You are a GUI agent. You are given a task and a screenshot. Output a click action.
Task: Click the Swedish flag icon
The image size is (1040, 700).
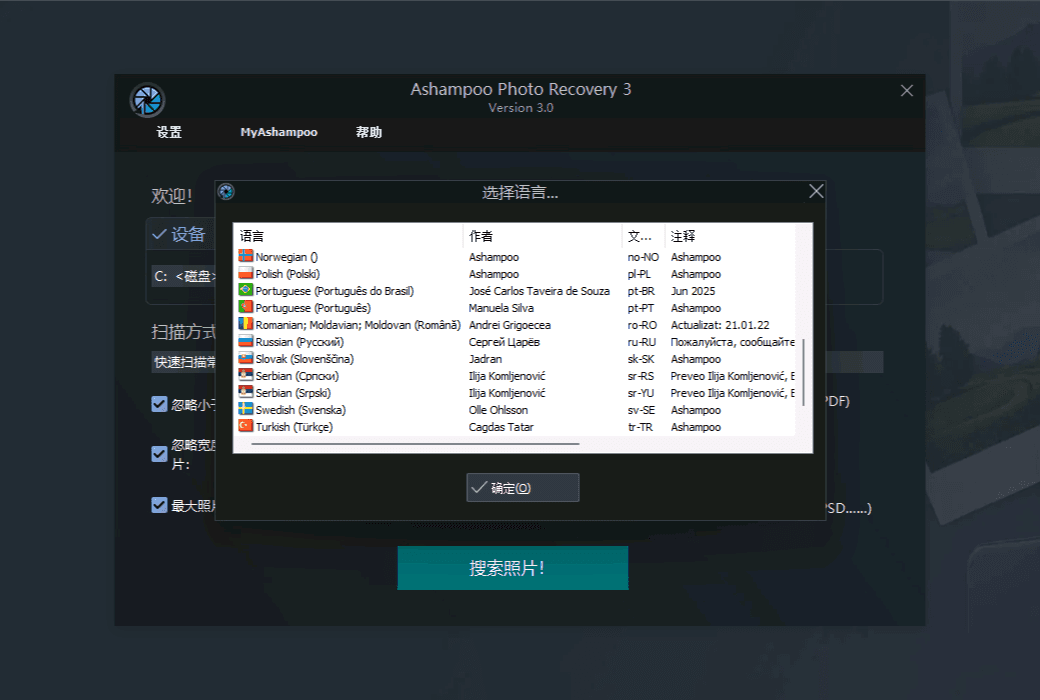coord(245,409)
